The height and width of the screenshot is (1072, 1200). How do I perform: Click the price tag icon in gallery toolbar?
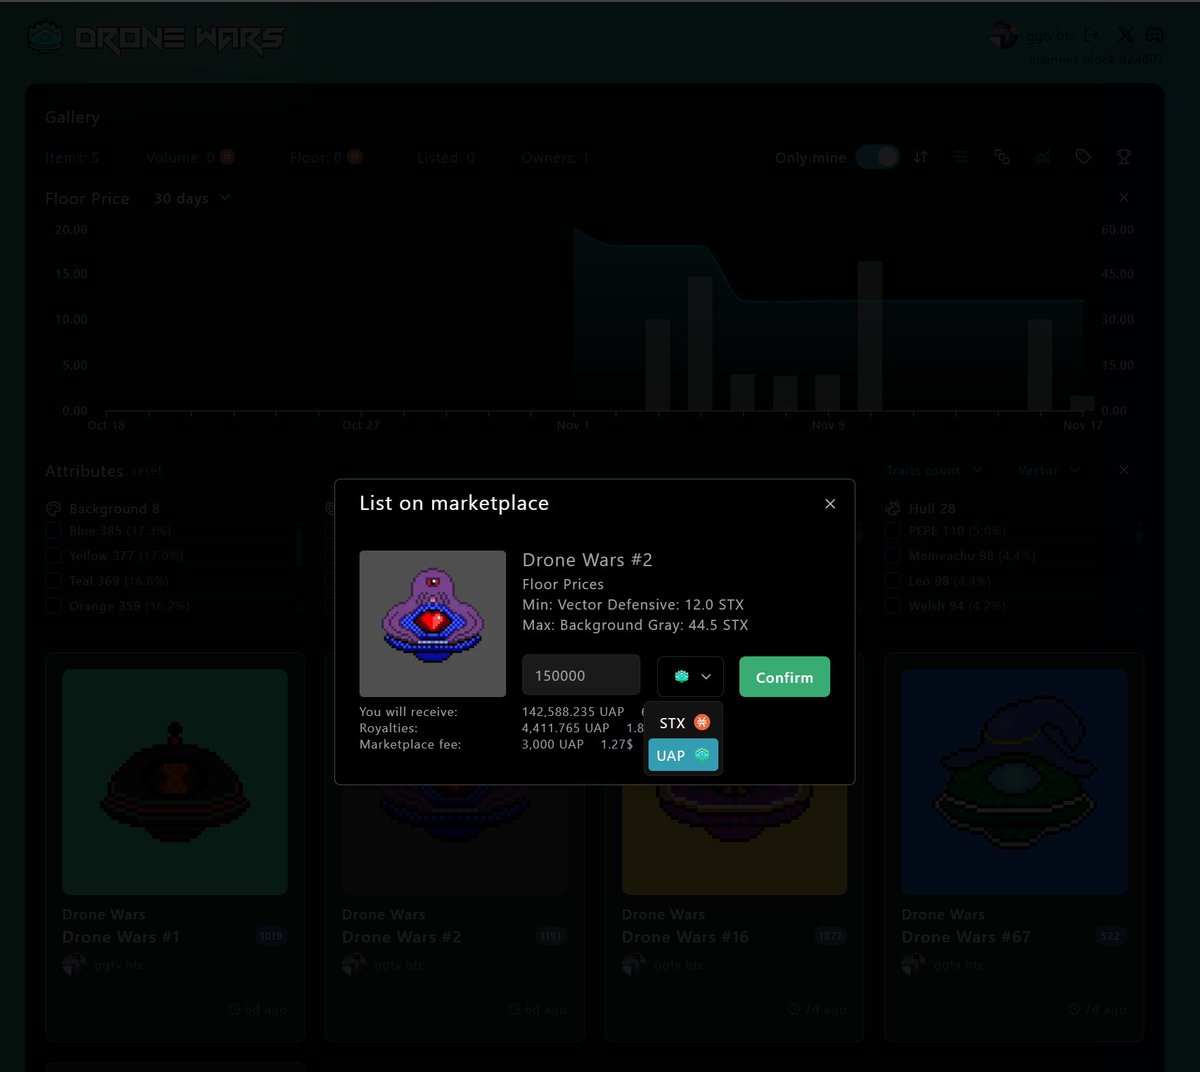(1083, 157)
